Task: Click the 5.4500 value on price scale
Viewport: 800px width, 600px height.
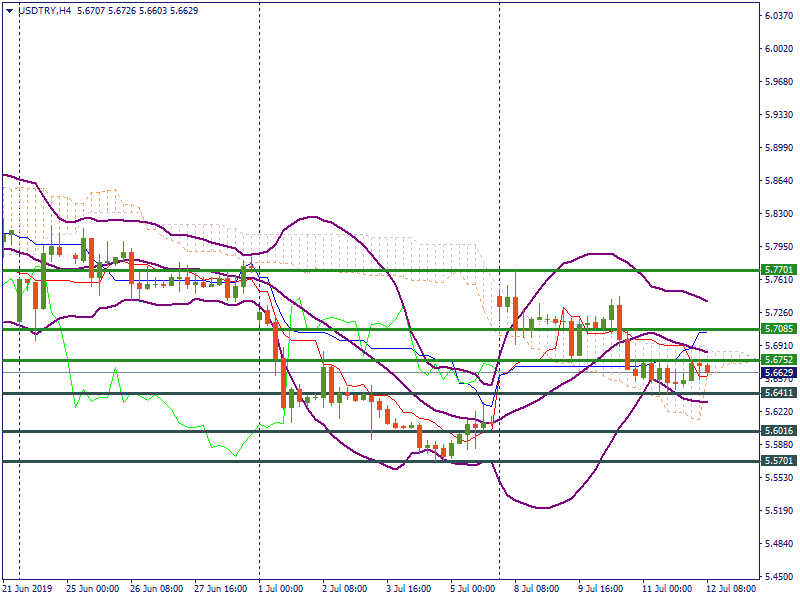Action: tap(778, 577)
